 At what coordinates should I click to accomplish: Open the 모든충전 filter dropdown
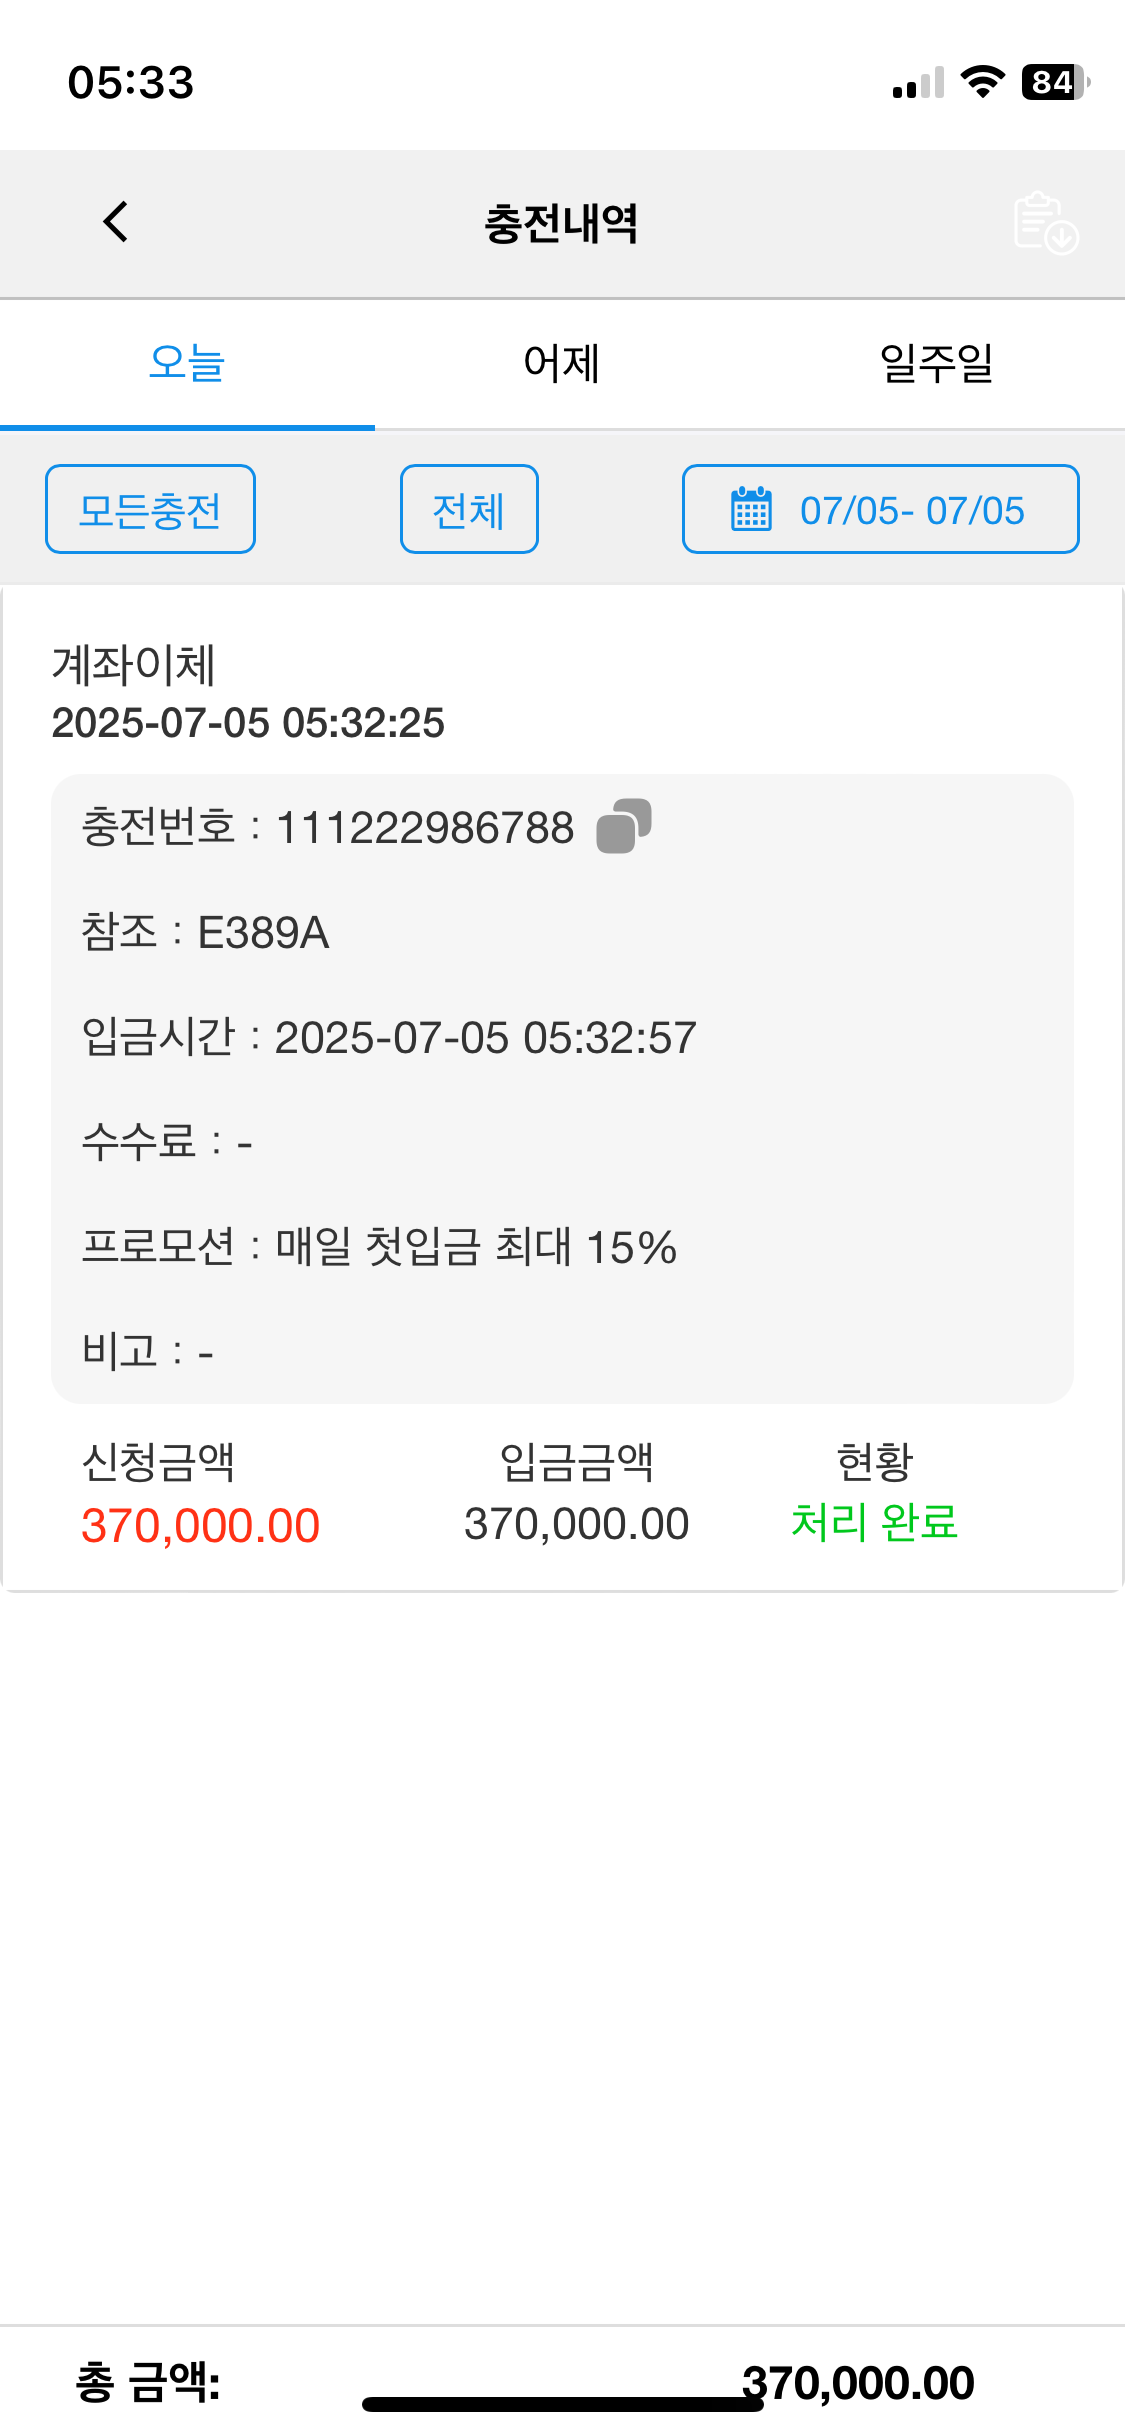click(150, 509)
